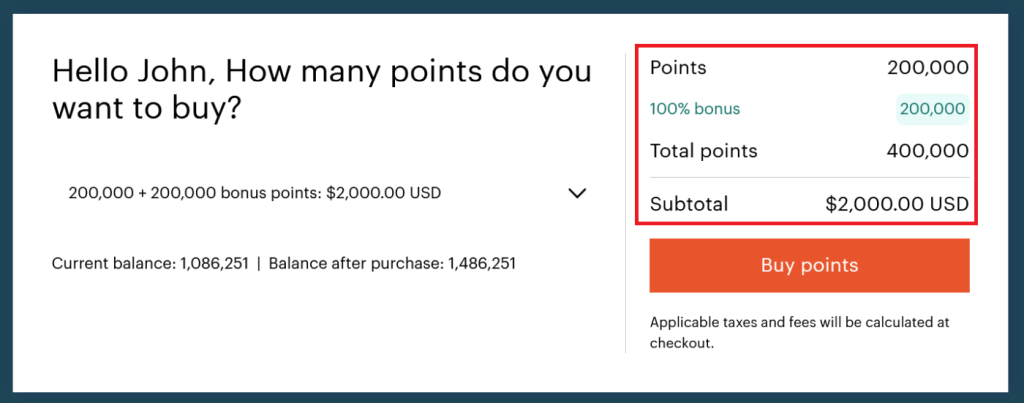Click the chevron arrow on points selector
Screen dimensions: 1024x403
(577, 193)
